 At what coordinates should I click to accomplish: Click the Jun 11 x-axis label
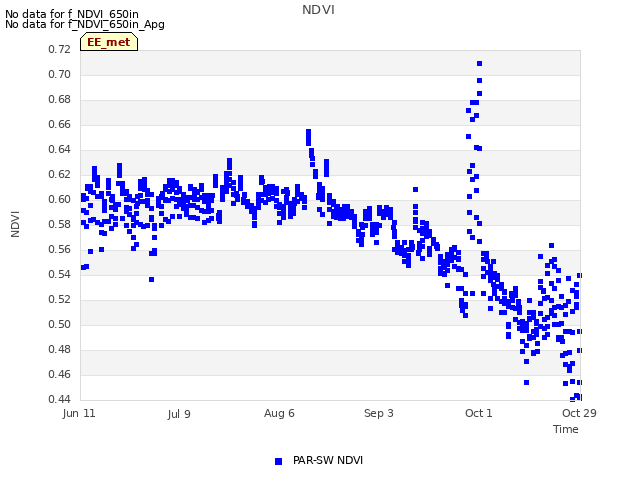point(79,413)
